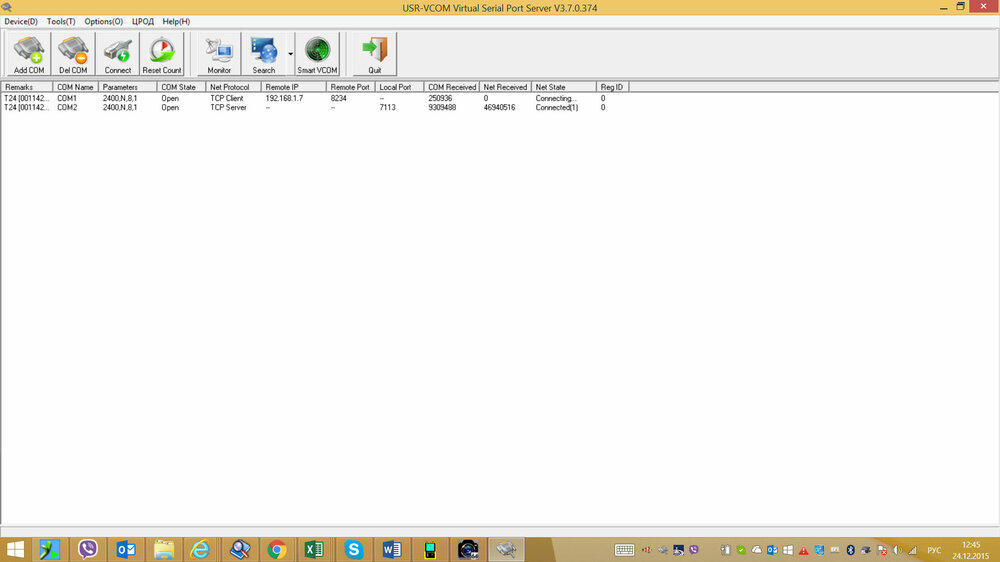
Task: Open the Tools(T) menu
Action: pyautogui.click(x=61, y=21)
